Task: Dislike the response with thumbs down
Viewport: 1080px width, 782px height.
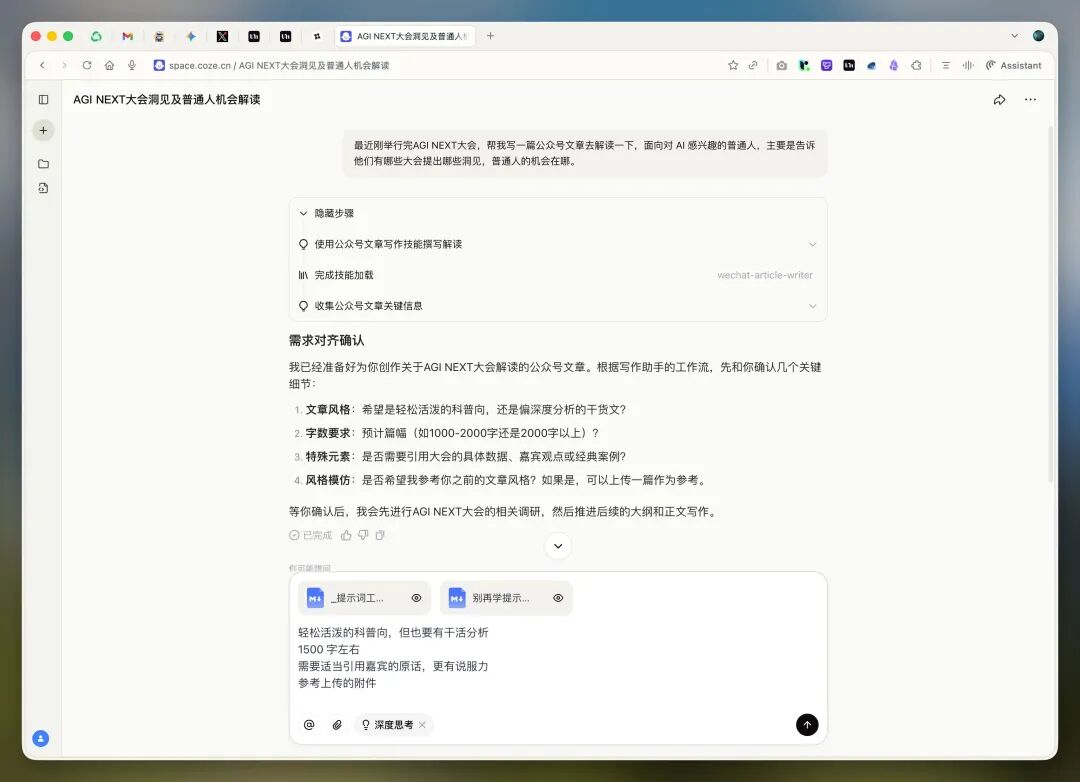Action: 363,535
